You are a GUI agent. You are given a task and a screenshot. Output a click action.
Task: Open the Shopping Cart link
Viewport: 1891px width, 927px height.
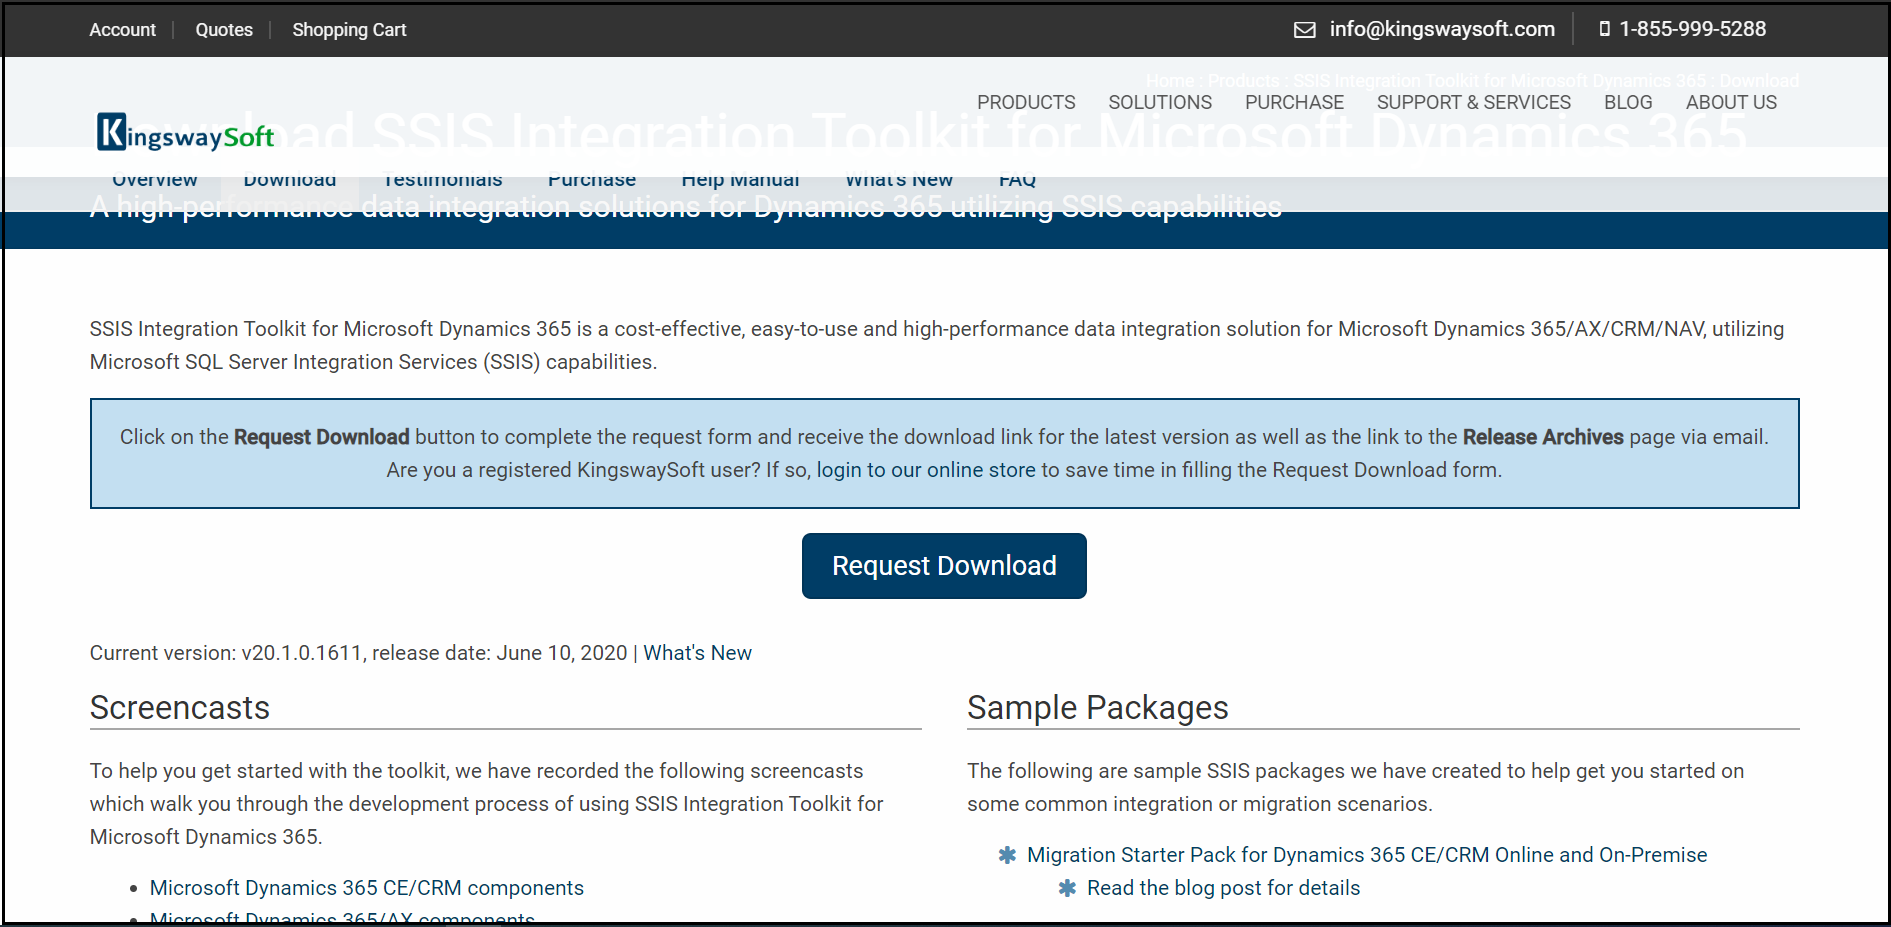pos(349,30)
